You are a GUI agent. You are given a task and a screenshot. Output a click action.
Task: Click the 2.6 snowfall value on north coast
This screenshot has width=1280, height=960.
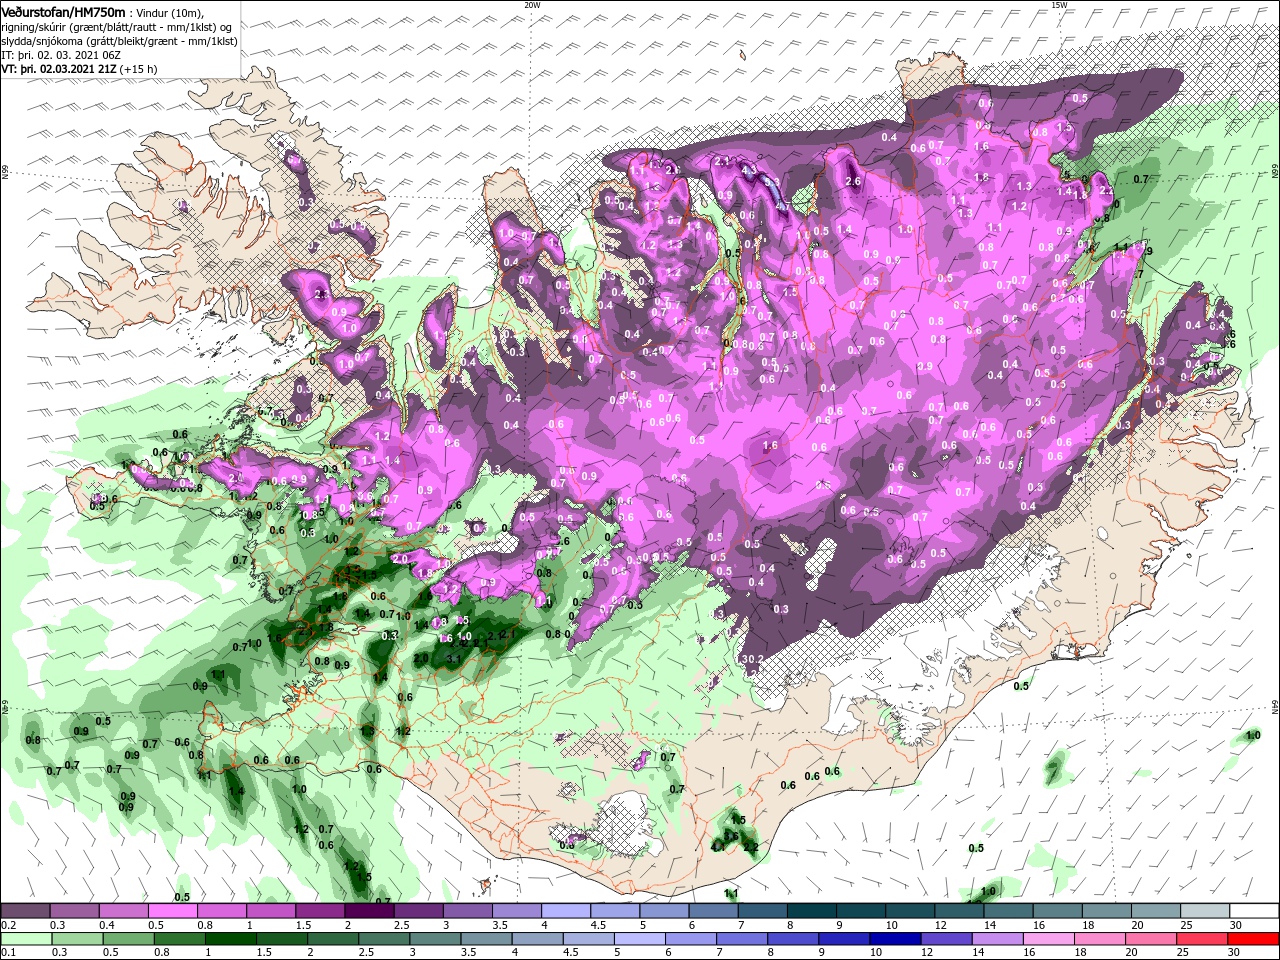[x=853, y=181]
